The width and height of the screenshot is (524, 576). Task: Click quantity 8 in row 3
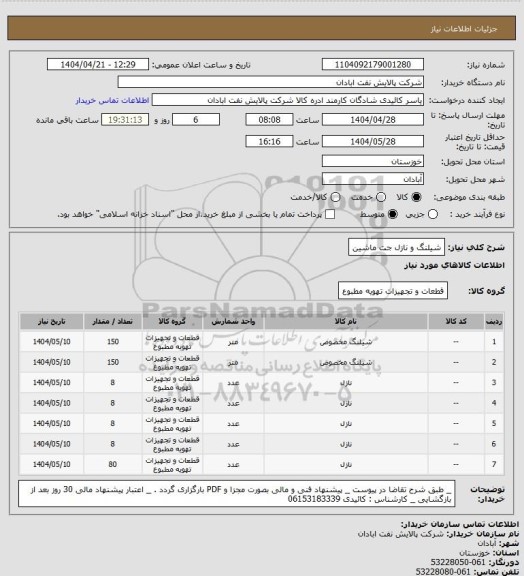(x=112, y=383)
